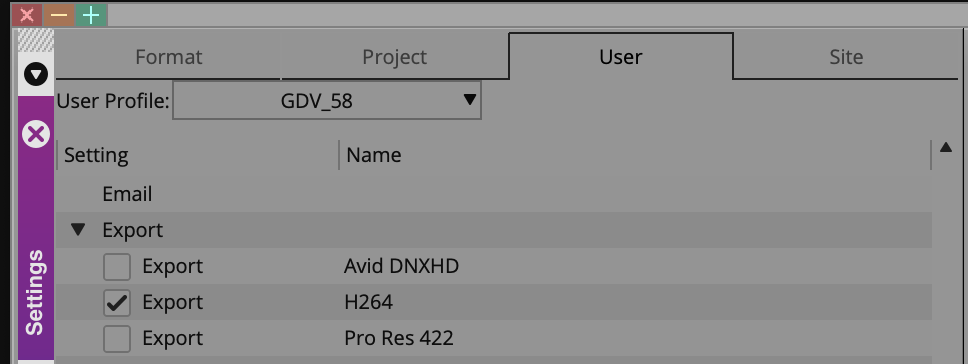Select the User tab
Screen dimensions: 968x364
621,57
